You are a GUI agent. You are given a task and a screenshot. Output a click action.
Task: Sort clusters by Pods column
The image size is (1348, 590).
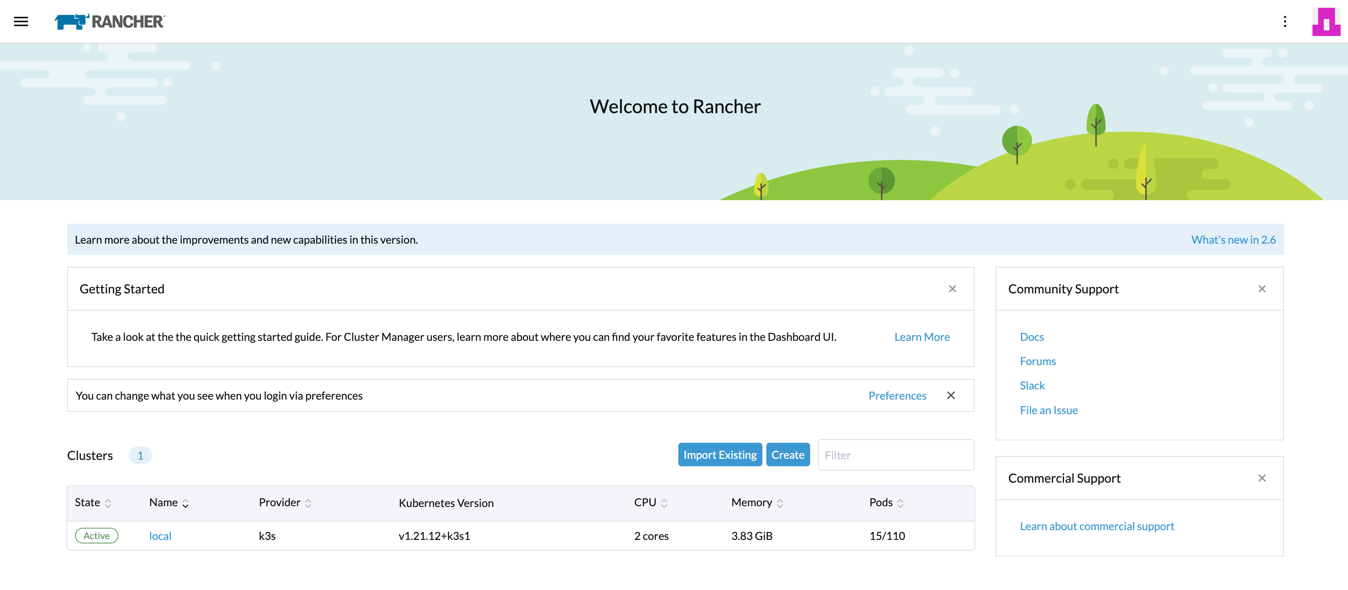click(x=887, y=503)
